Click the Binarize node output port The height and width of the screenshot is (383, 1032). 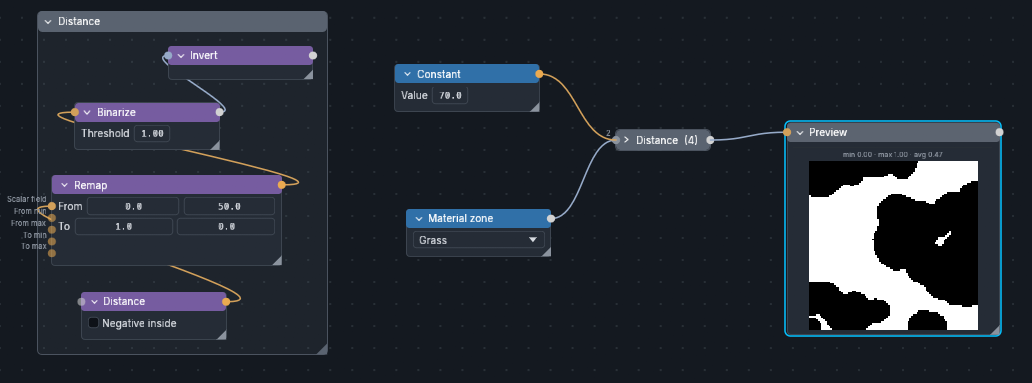220,112
